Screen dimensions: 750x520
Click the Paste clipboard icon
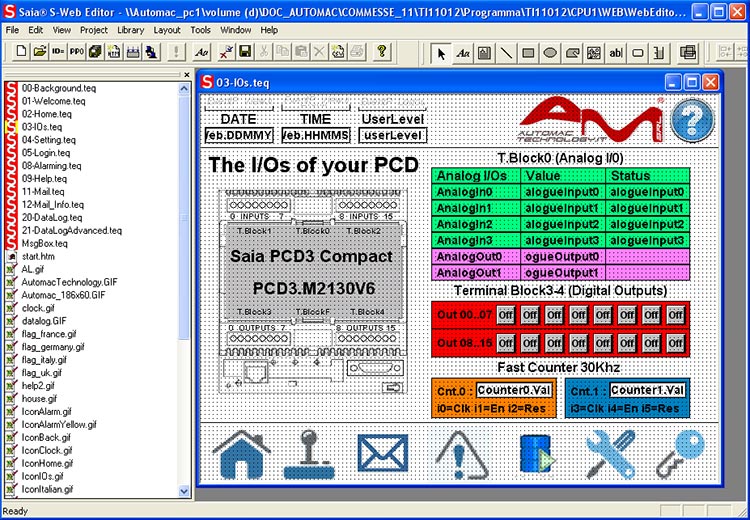coord(301,51)
